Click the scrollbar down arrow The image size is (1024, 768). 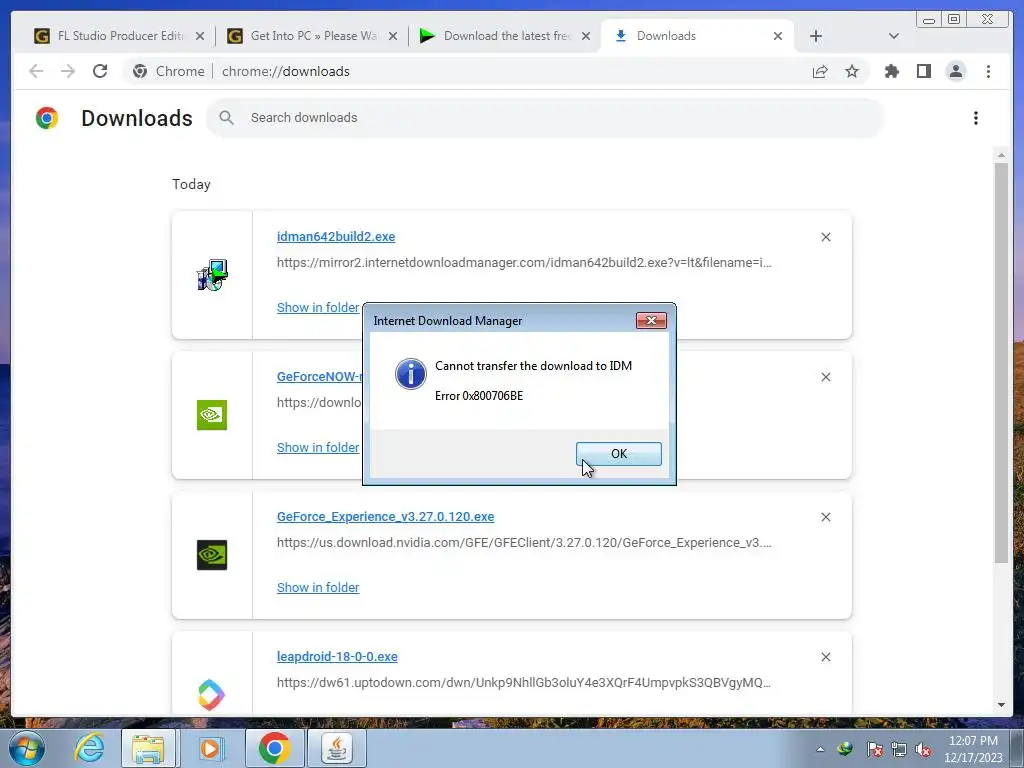click(x=1001, y=705)
